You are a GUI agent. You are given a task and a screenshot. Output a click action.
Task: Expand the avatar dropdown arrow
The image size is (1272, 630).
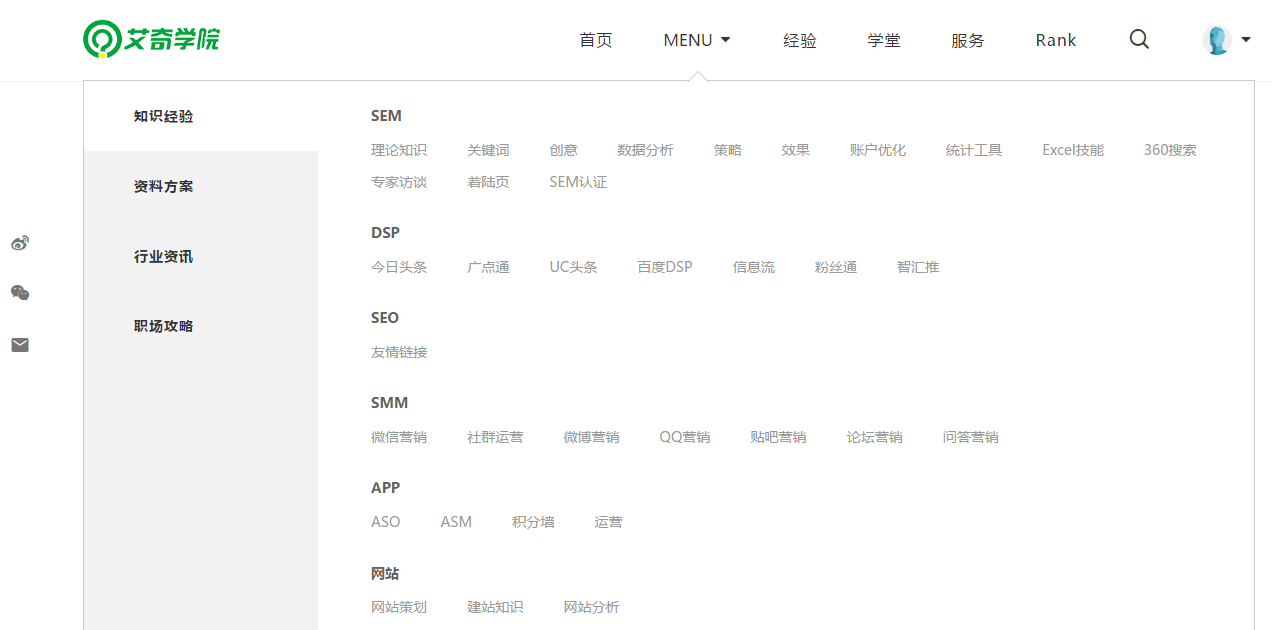[1246, 40]
